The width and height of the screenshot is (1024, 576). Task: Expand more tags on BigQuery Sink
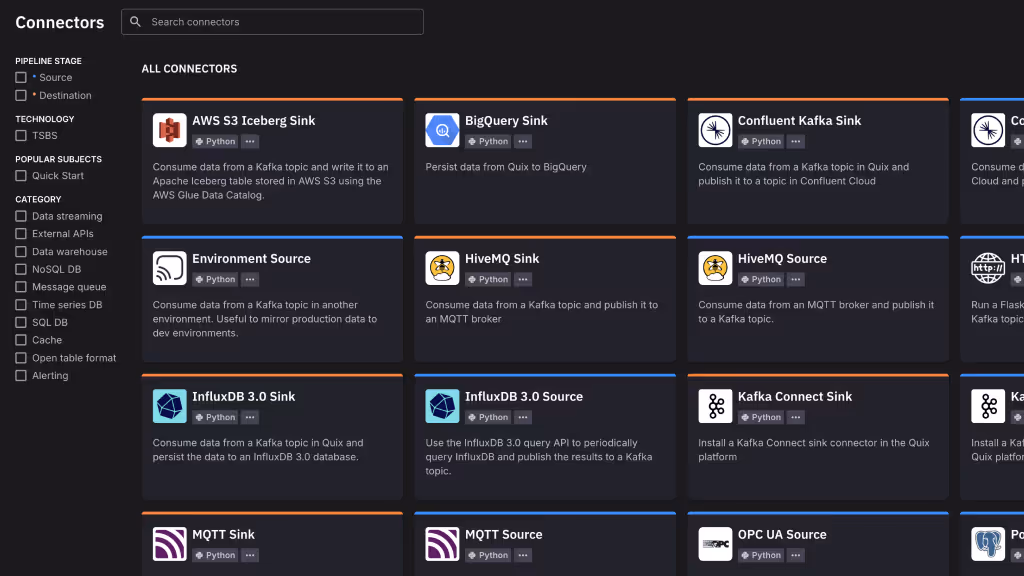pos(523,141)
